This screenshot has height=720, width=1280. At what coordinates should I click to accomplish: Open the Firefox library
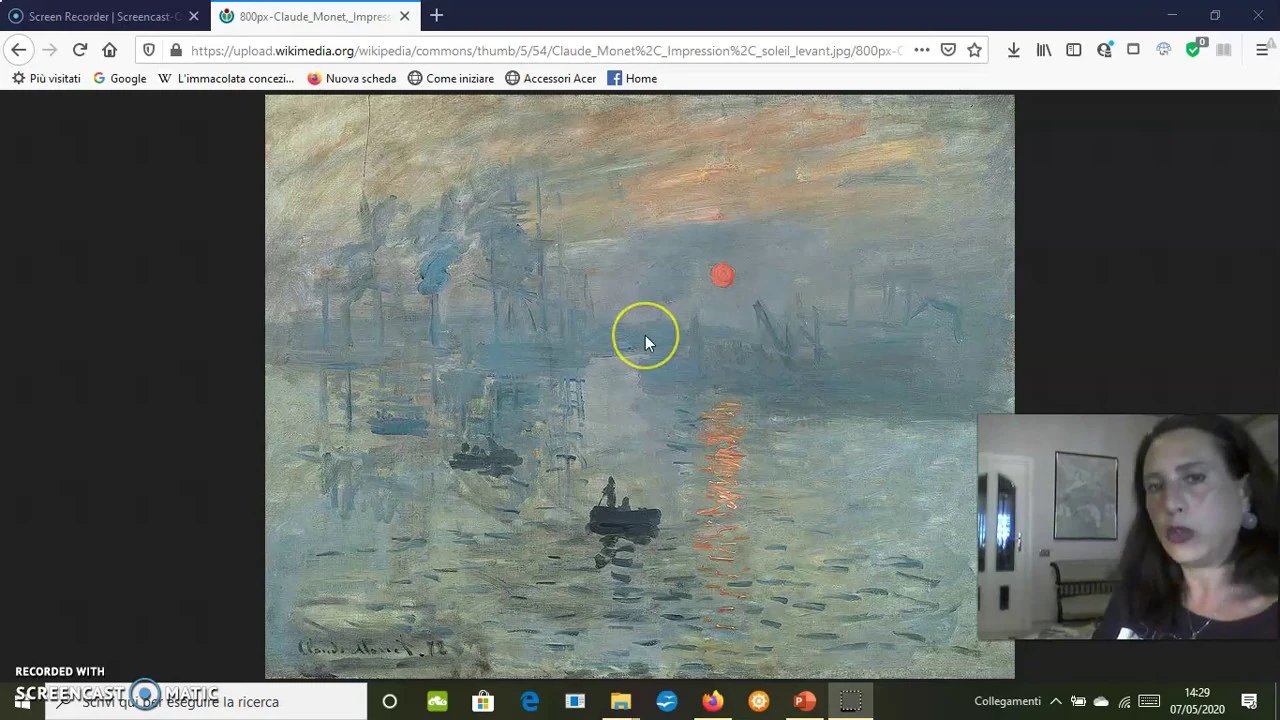[x=1044, y=50]
